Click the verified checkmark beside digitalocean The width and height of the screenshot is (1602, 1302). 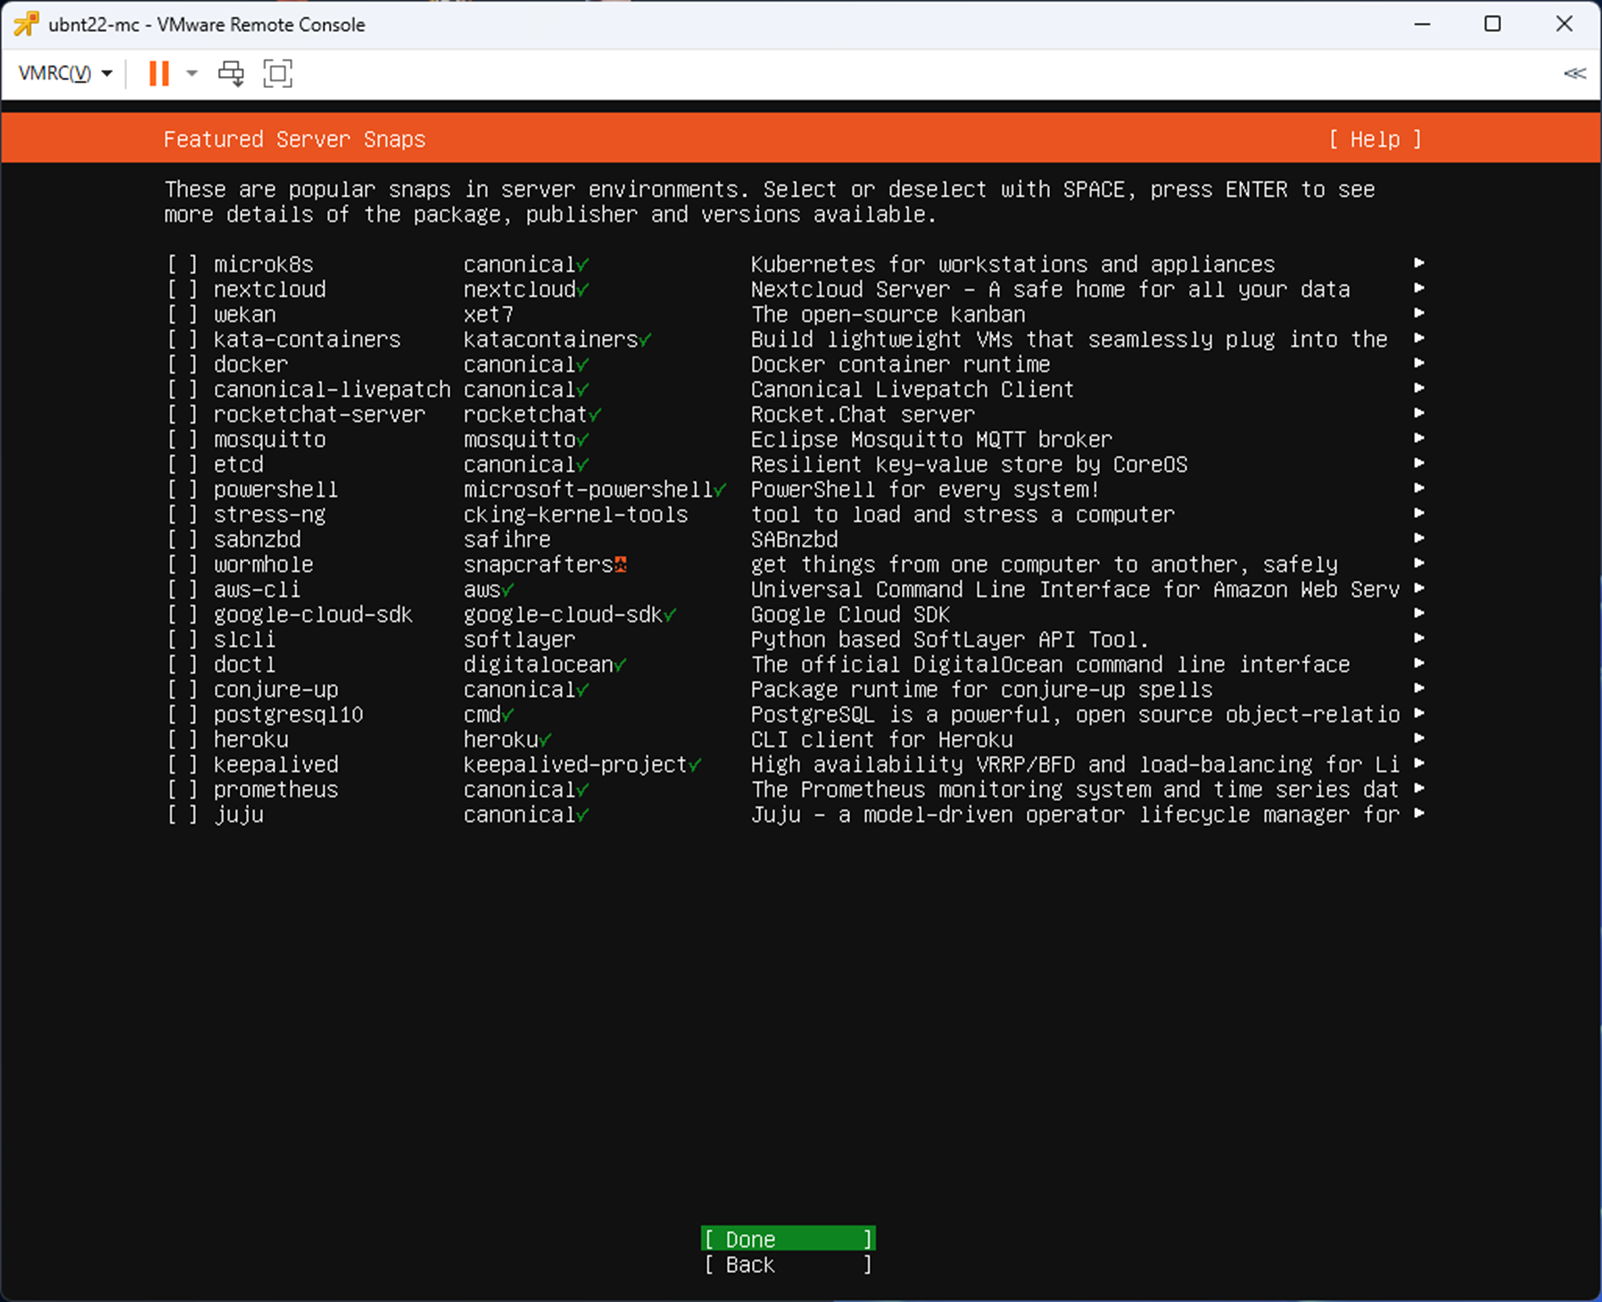click(x=620, y=665)
